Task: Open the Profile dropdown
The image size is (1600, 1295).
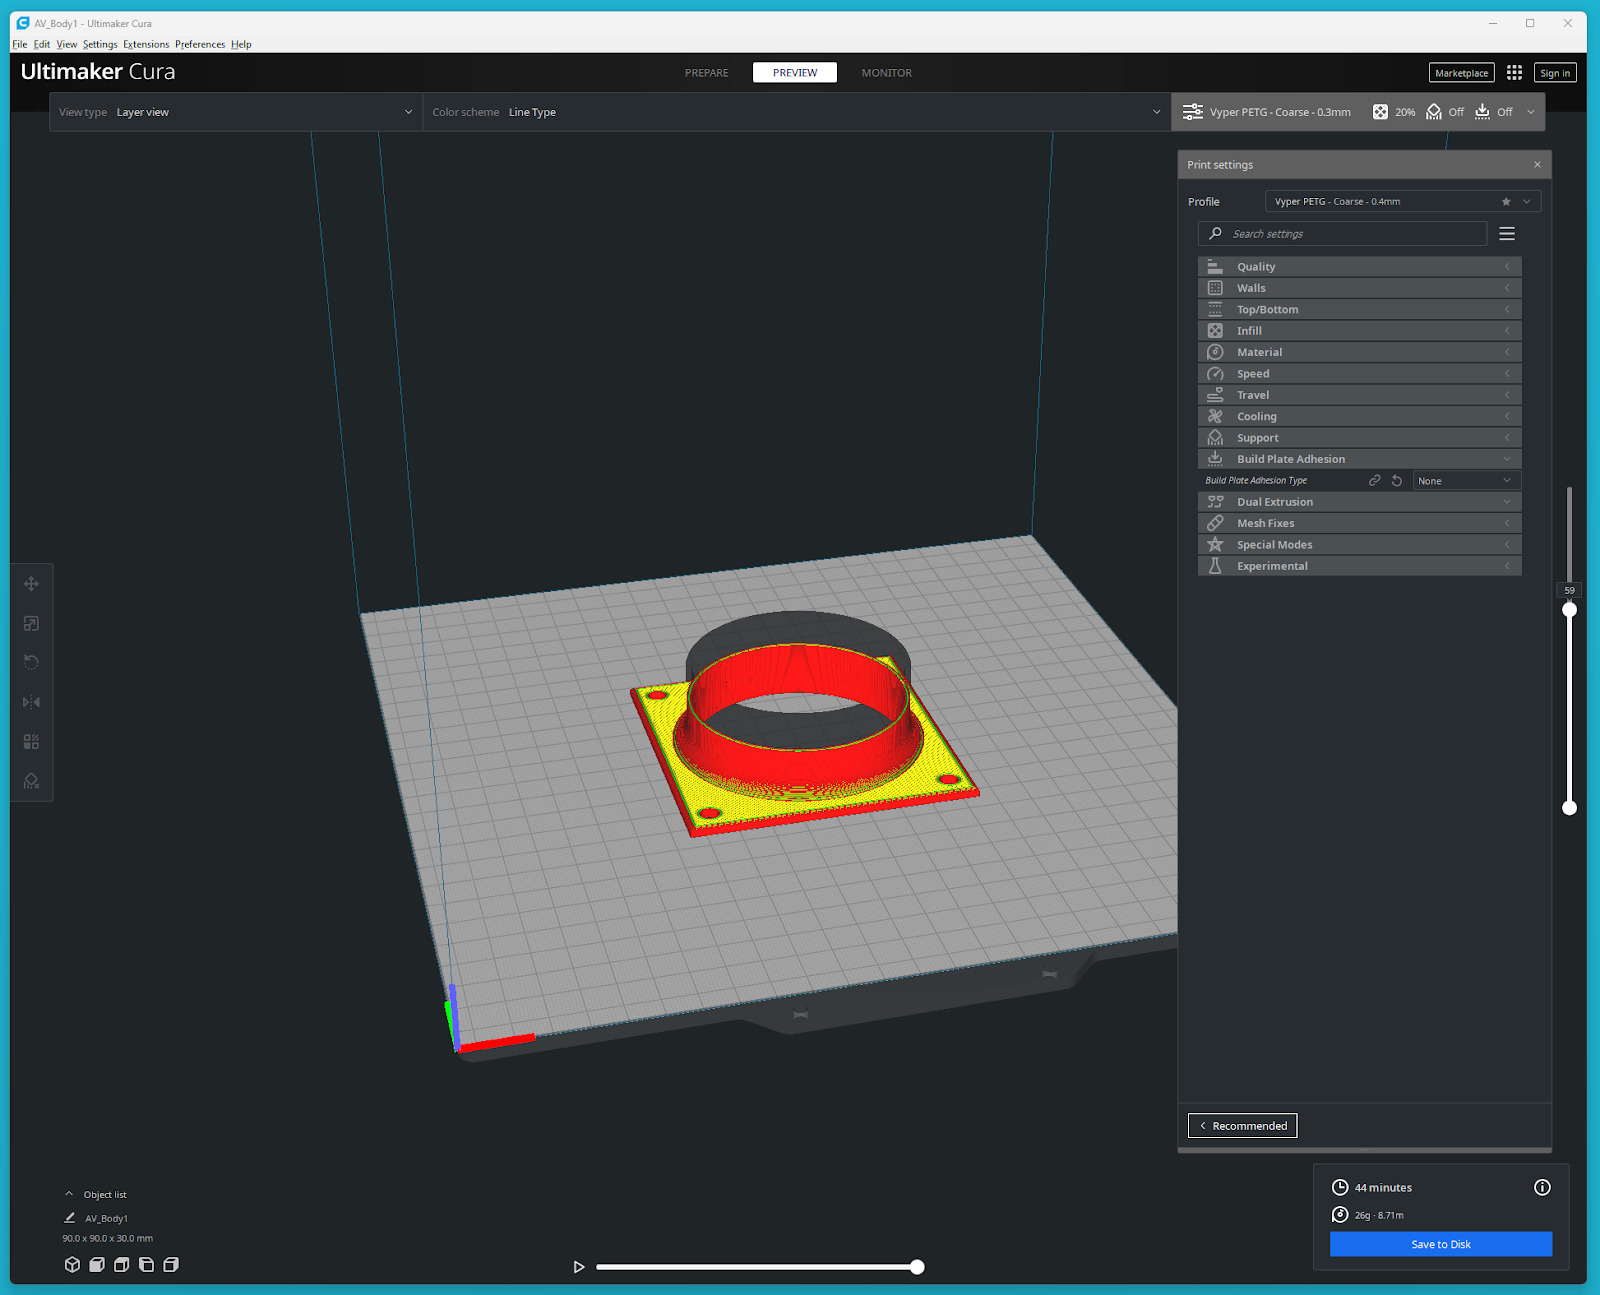Action: point(1402,202)
